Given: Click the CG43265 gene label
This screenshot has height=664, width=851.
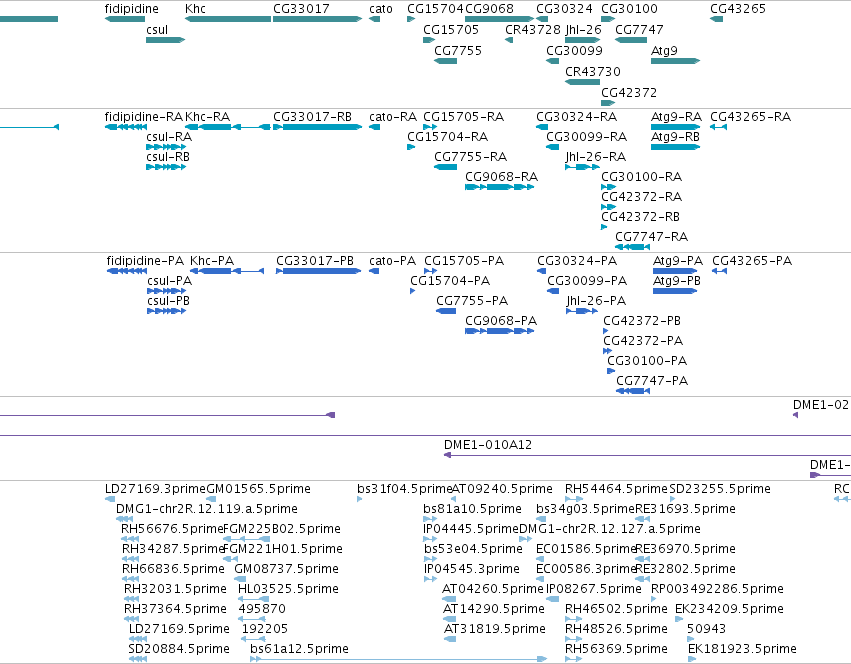Looking at the screenshot, I should (738, 9).
